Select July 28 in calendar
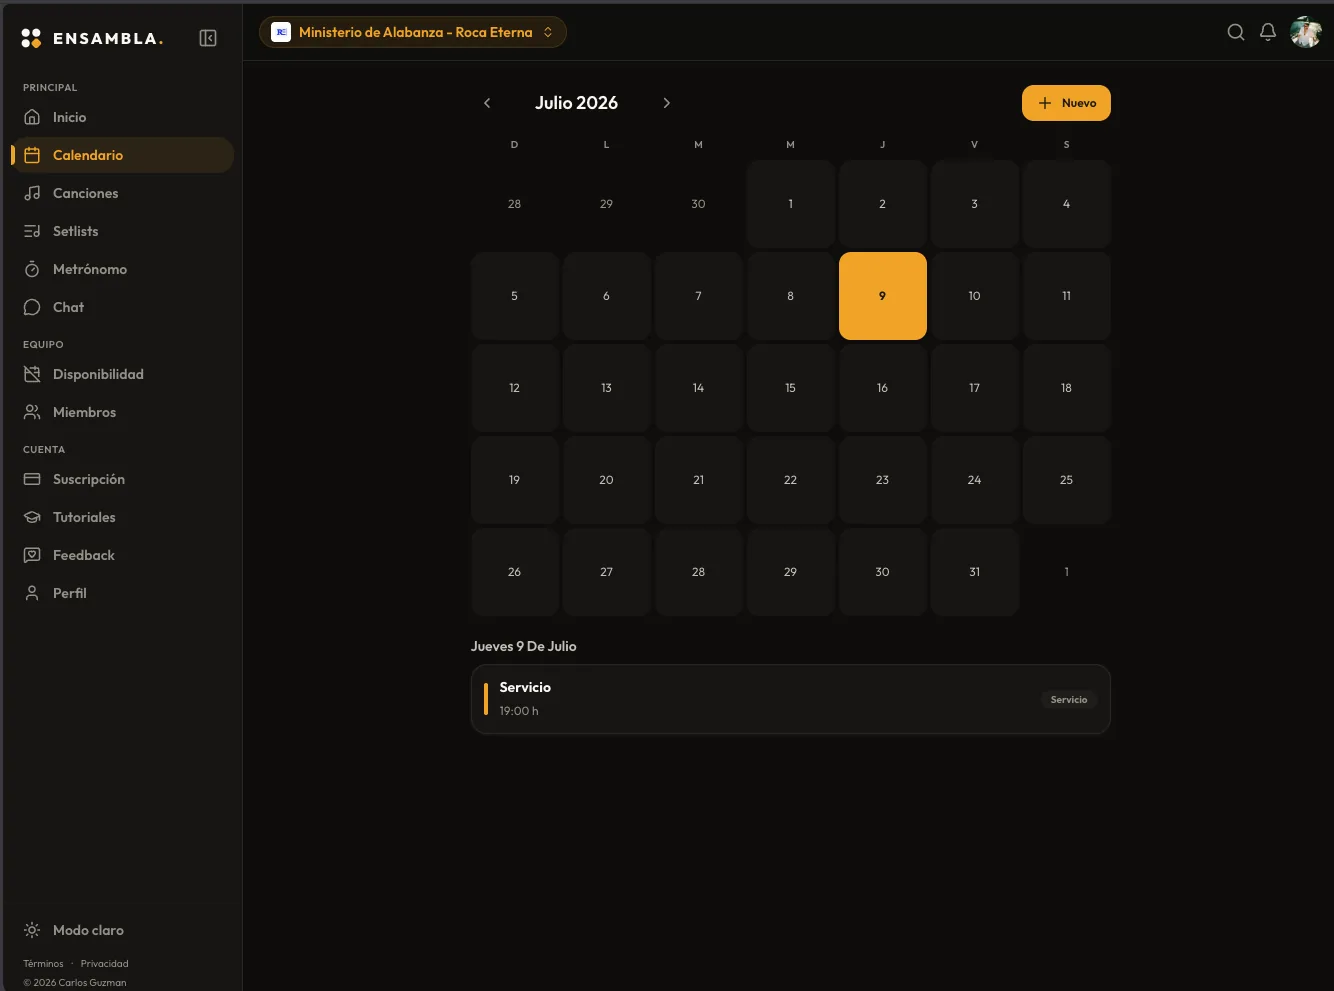 click(699, 572)
